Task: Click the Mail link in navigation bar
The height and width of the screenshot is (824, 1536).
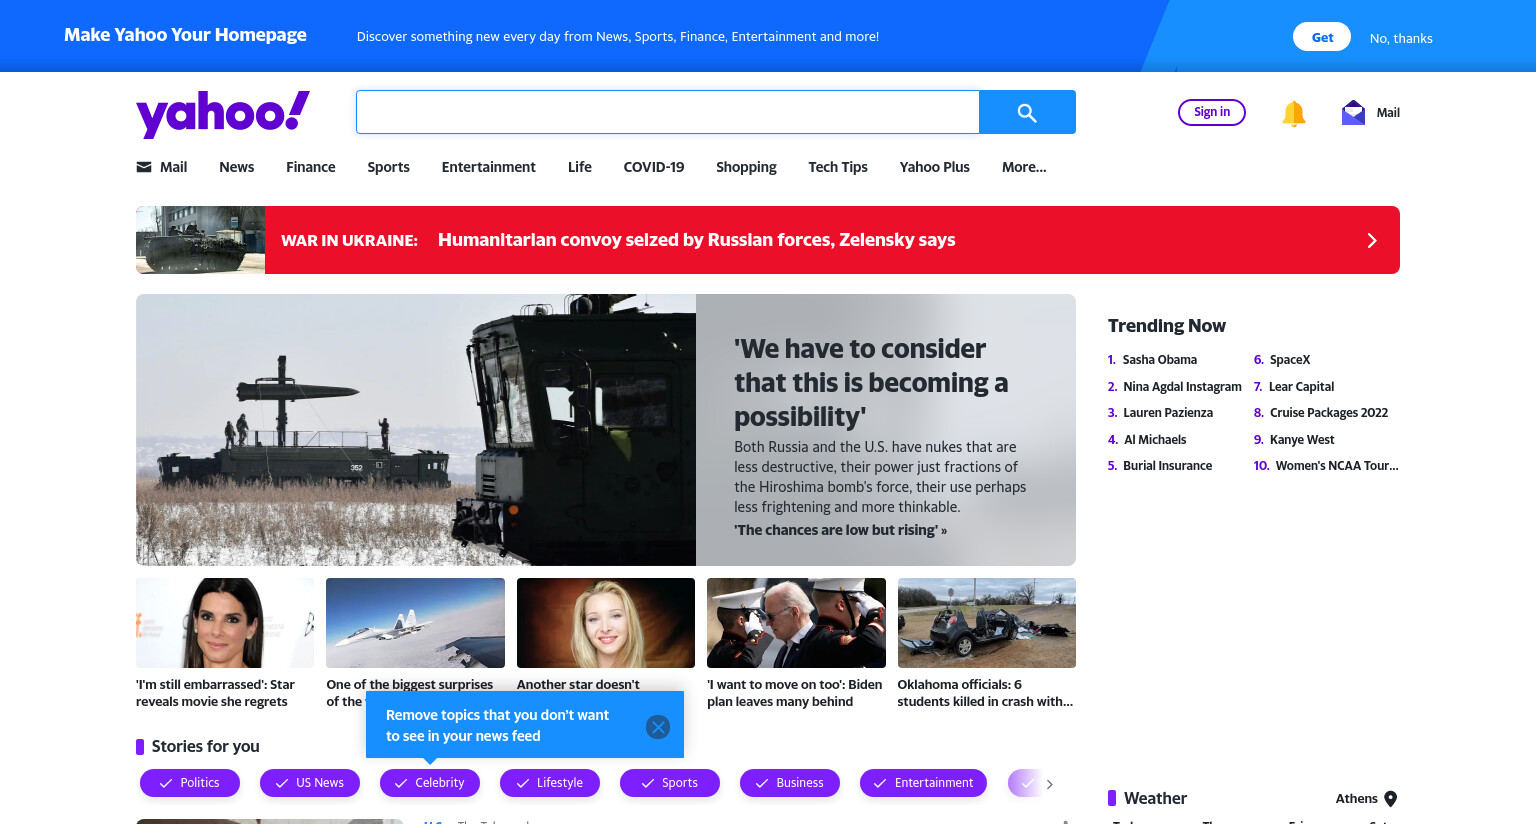Action: click(x=162, y=167)
